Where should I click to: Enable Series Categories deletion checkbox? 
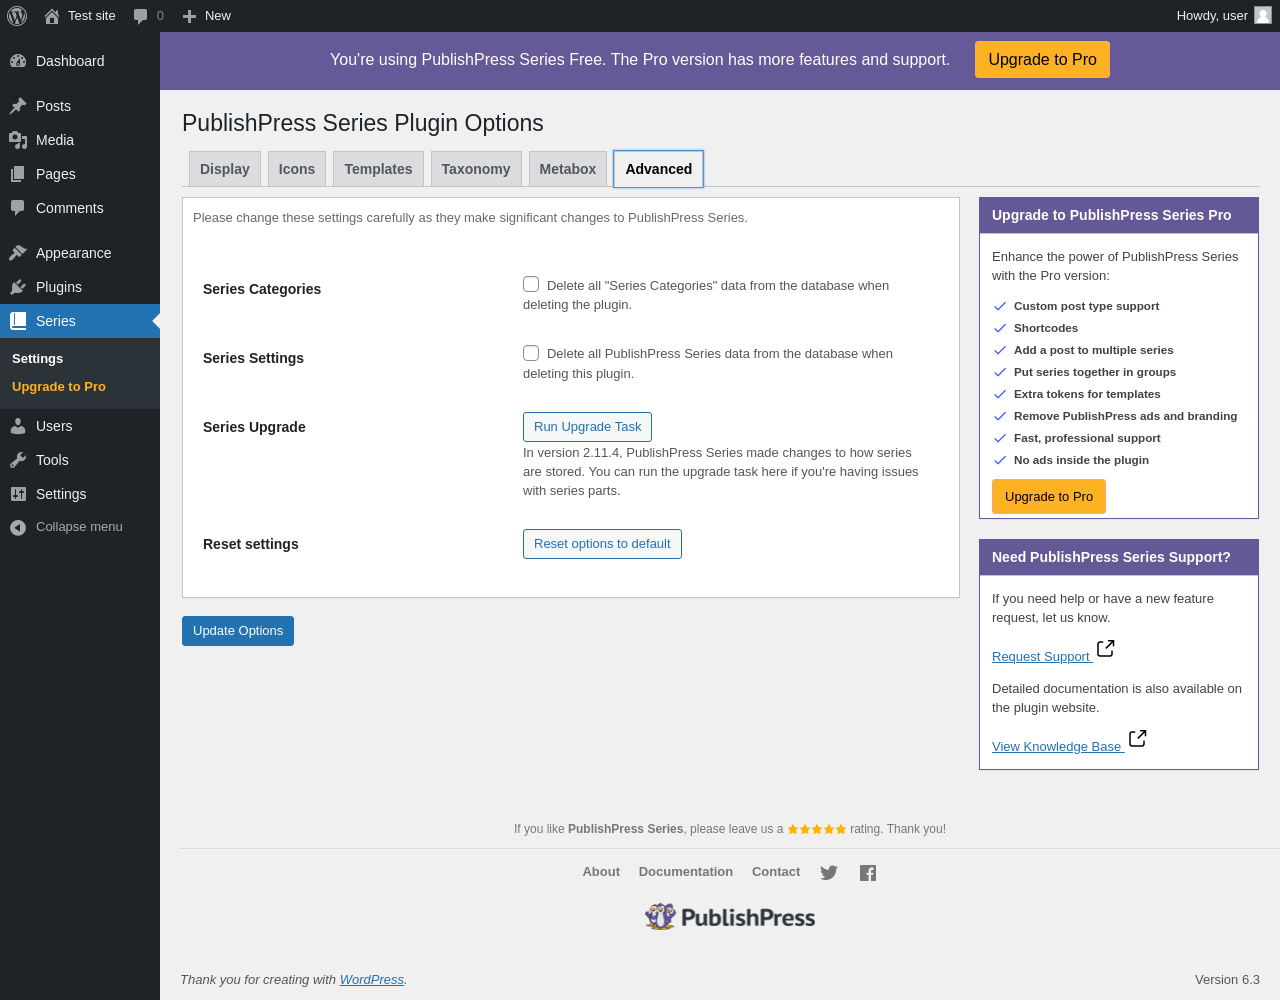tap(531, 284)
